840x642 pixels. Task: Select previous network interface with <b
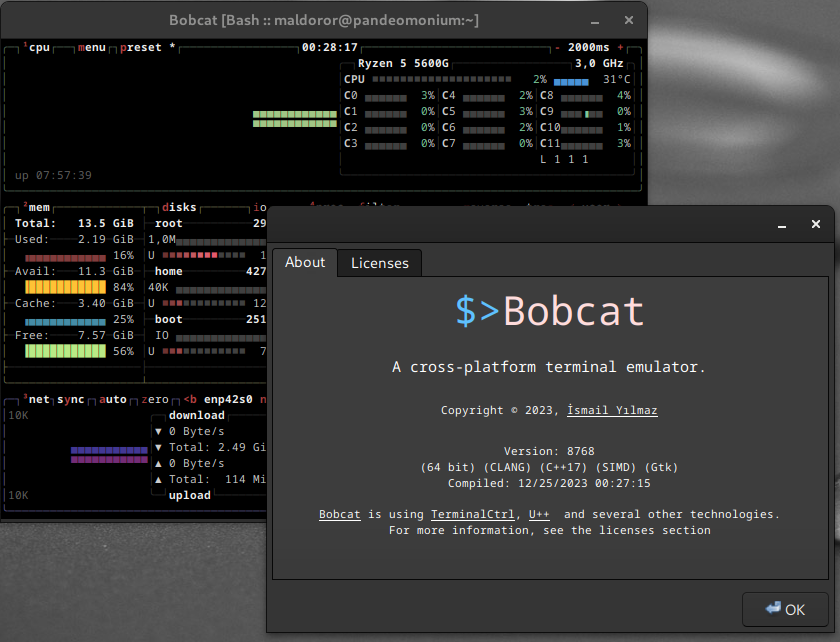(190, 399)
